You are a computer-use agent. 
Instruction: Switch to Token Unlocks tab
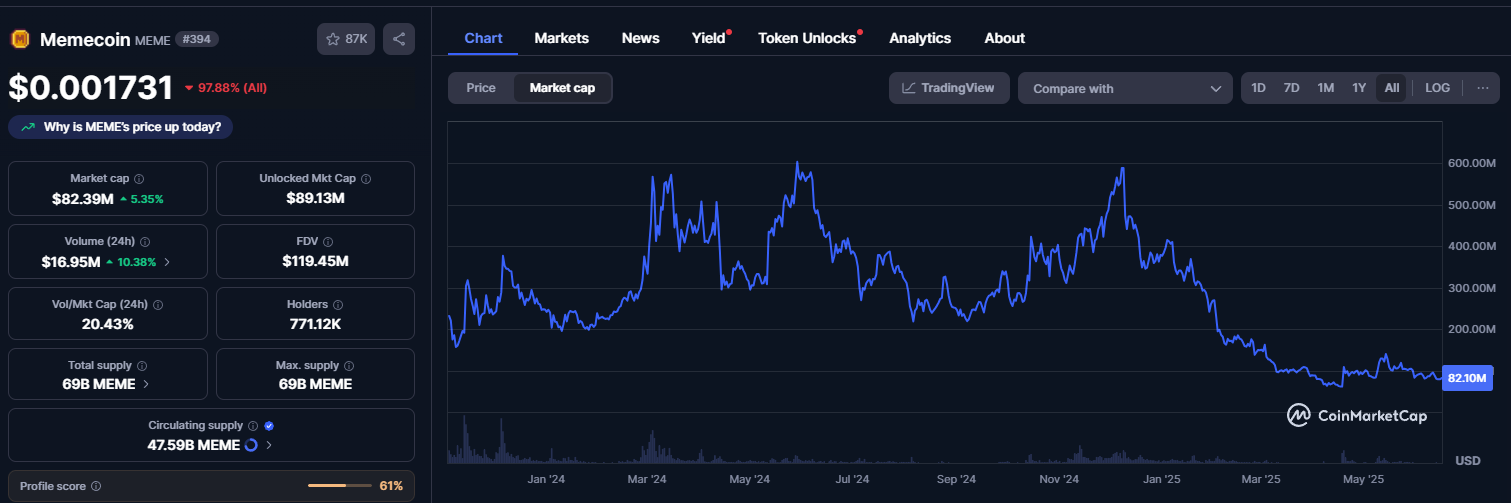[807, 38]
